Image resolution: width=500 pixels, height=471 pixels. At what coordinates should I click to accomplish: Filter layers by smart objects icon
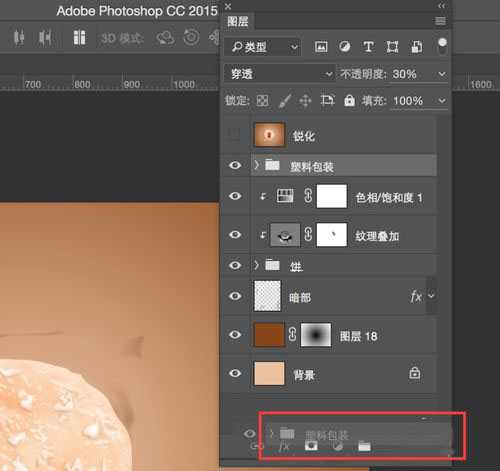pos(417,47)
